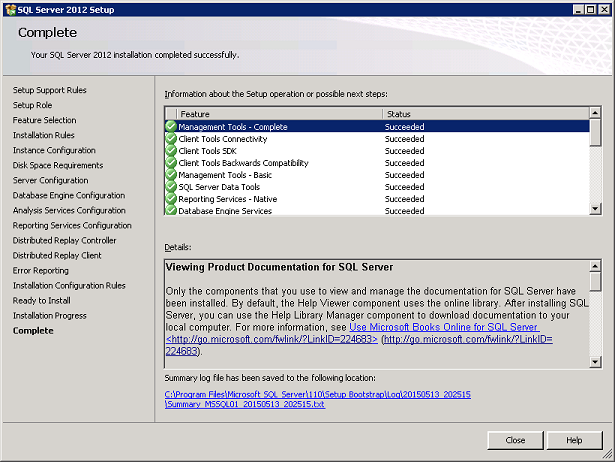Click the green check for Management Tools - Basic
The width and height of the screenshot is (615, 462).
pyautogui.click(x=171, y=175)
